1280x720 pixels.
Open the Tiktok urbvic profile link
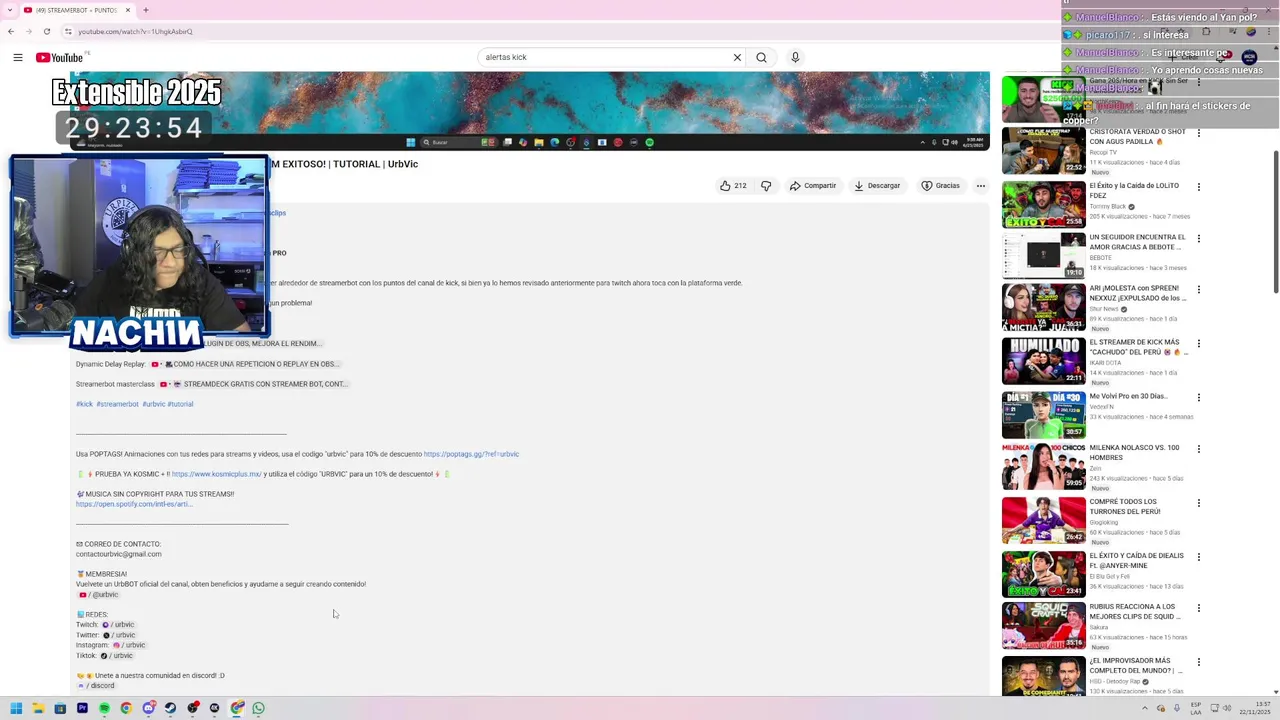(x=117, y=656)
